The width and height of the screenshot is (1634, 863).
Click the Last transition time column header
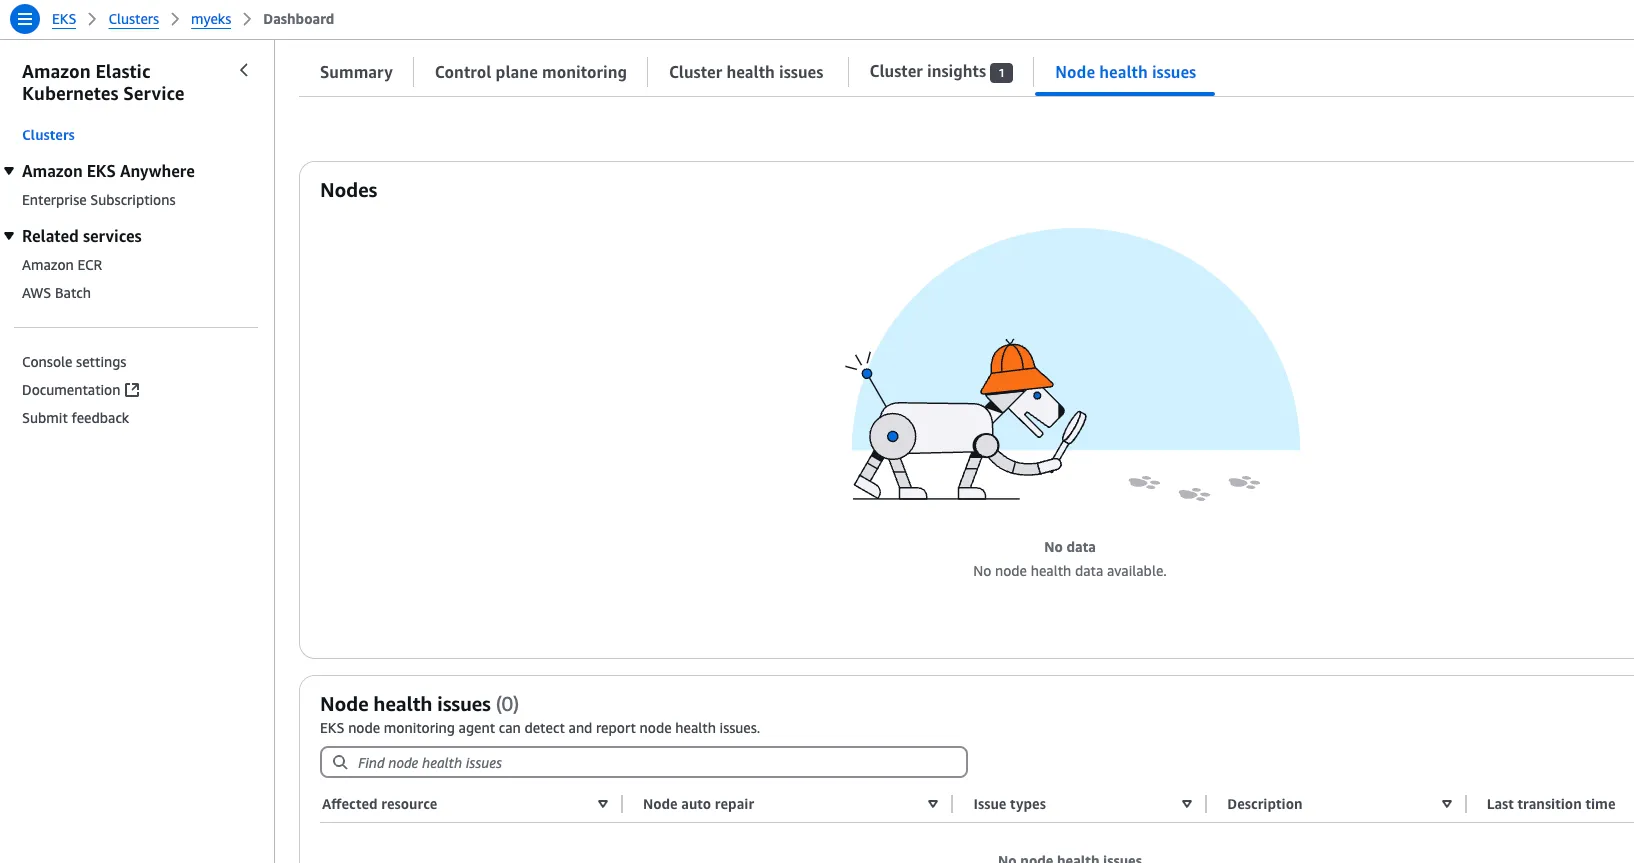pos(1550,804)
